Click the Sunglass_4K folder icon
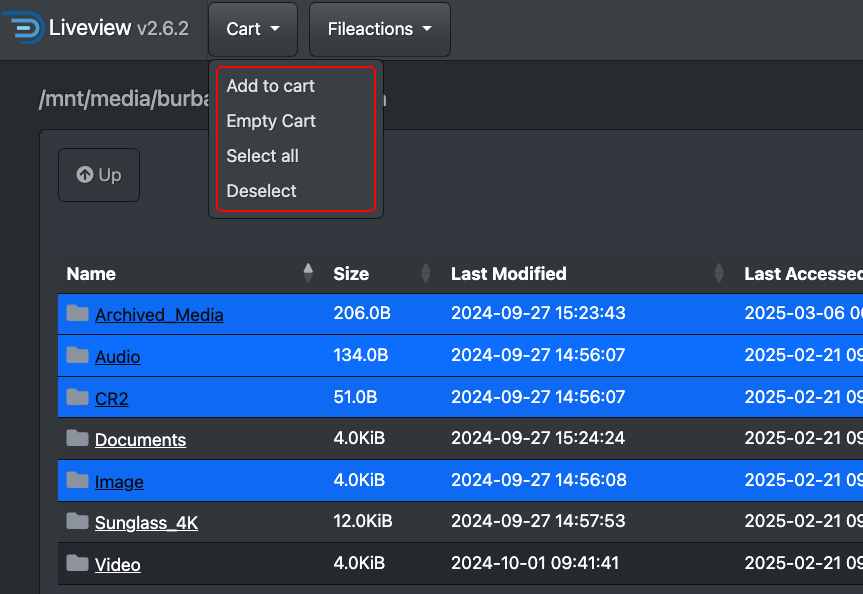 coord(78,522)
